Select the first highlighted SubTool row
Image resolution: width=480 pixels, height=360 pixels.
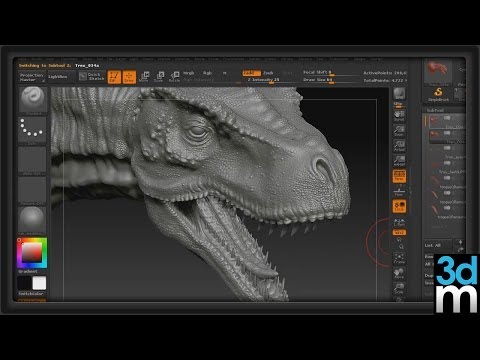coord(447,121)
